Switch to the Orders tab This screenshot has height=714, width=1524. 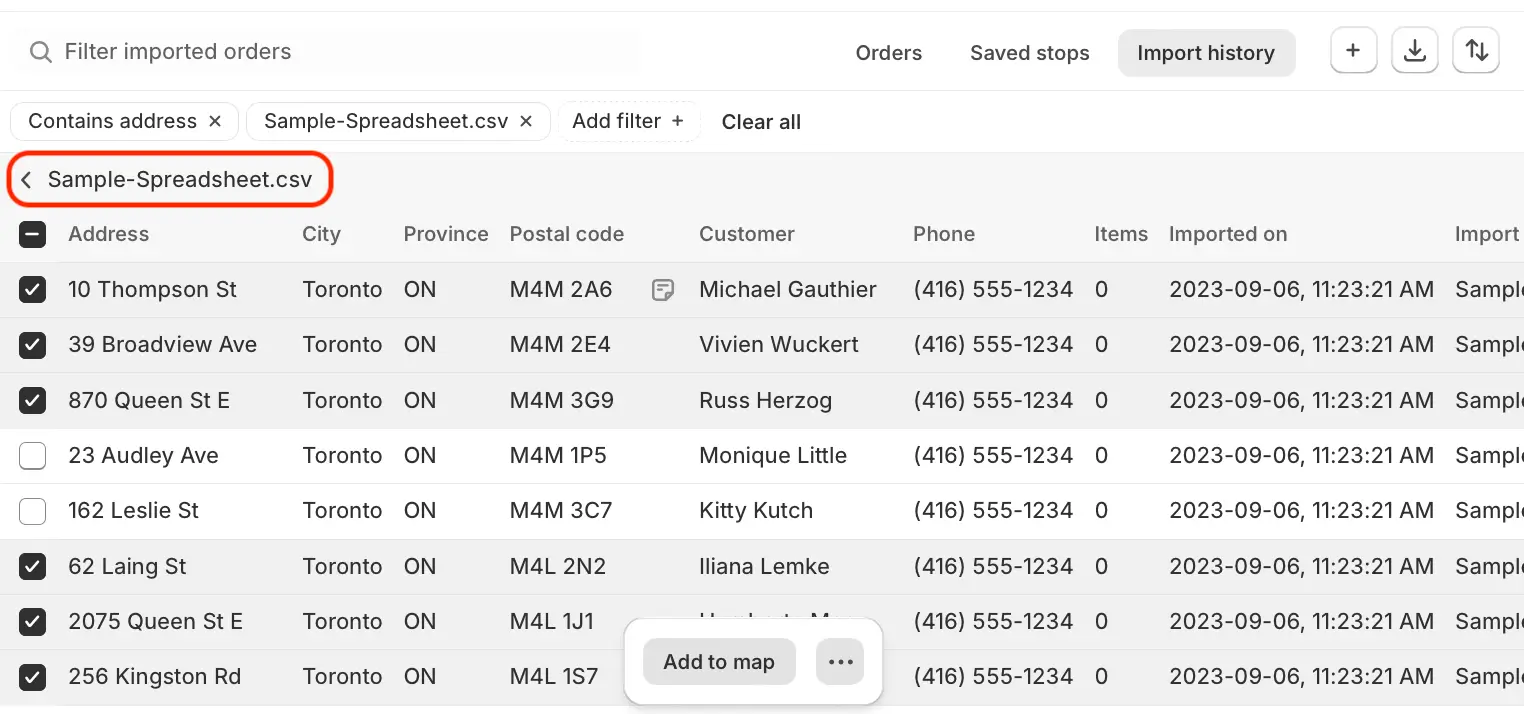(x=889, y=53)
